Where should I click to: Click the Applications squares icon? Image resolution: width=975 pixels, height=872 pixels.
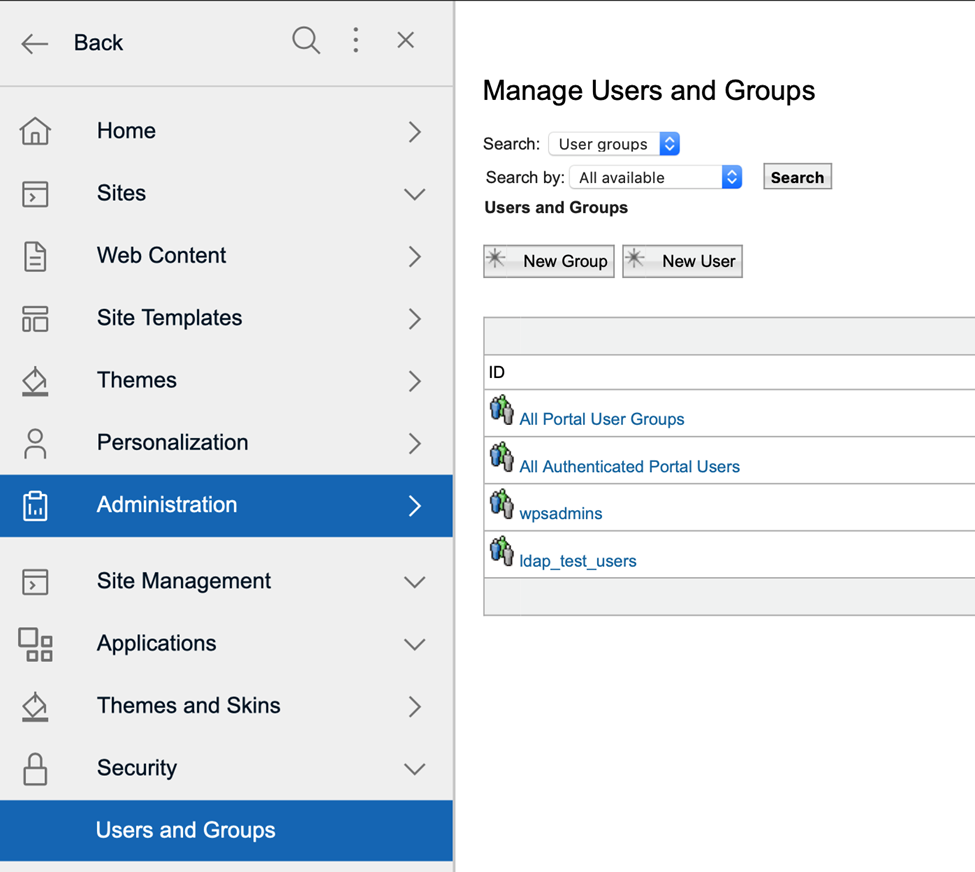(35, 644)
